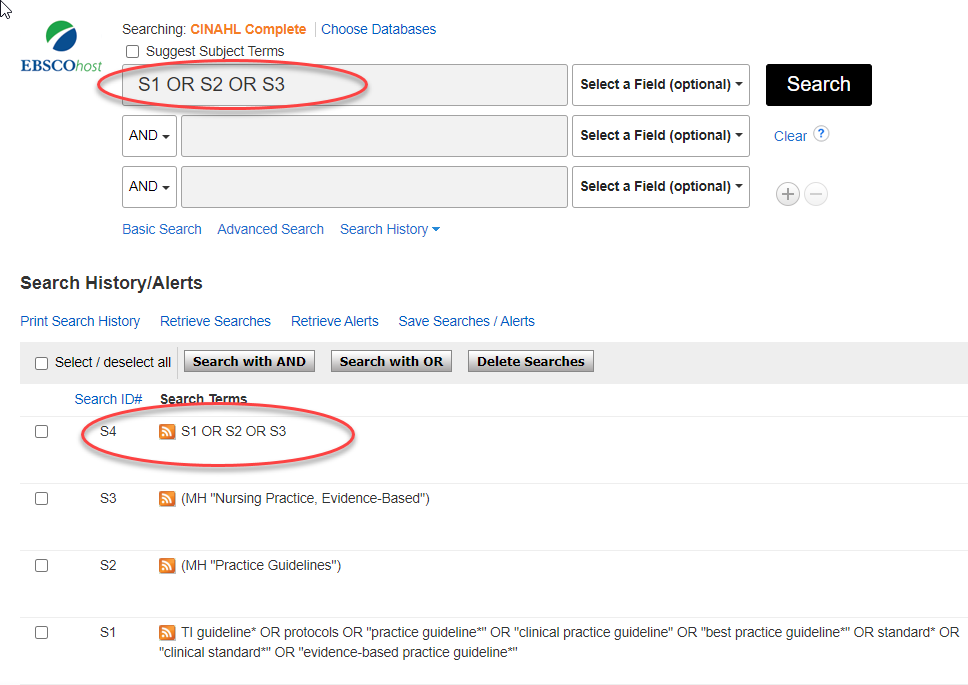Image resolution: width=968 pixels, height=685 pixels.
Task: Open the help question mark next to Clear
Action: 821,134
